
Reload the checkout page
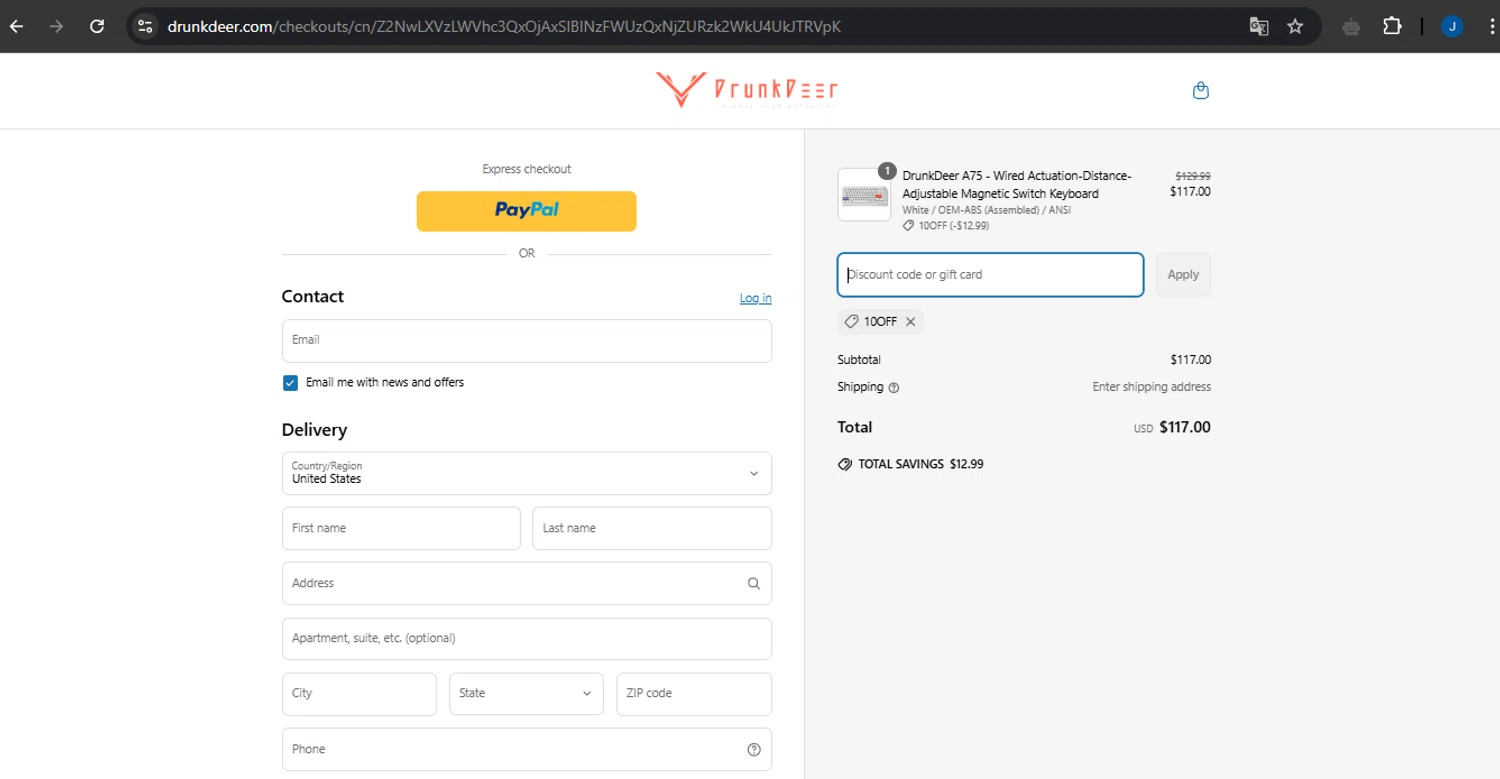pyautogui.click(x=97, y=27)
